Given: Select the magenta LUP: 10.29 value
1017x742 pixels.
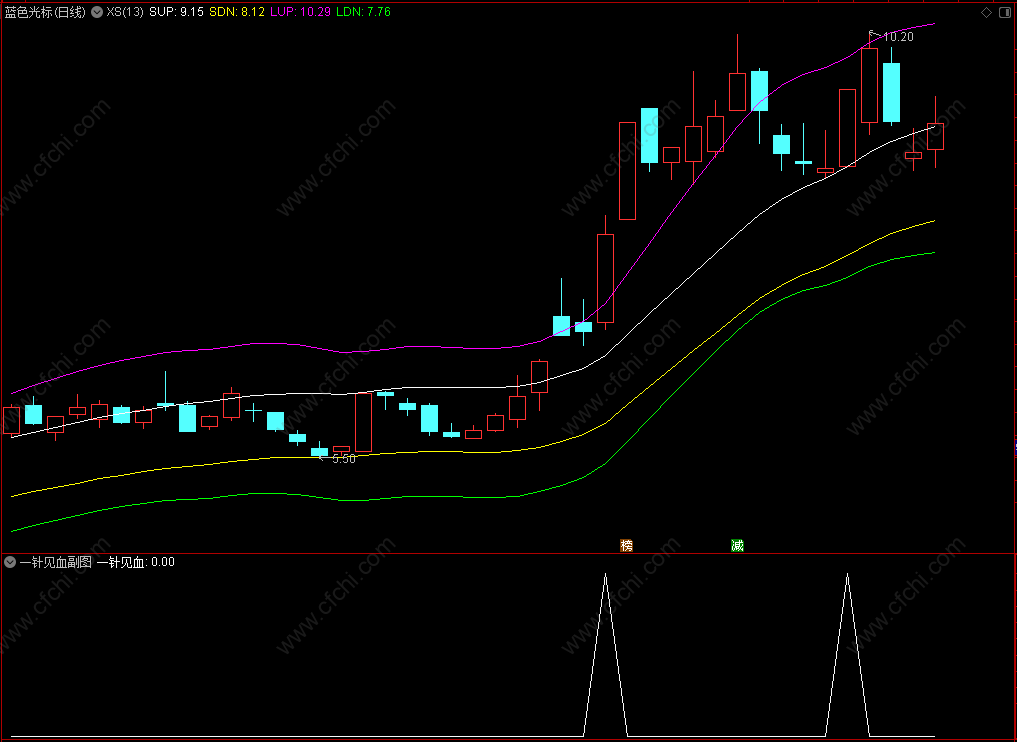Looking at the screenshot, I should [300, 12].
